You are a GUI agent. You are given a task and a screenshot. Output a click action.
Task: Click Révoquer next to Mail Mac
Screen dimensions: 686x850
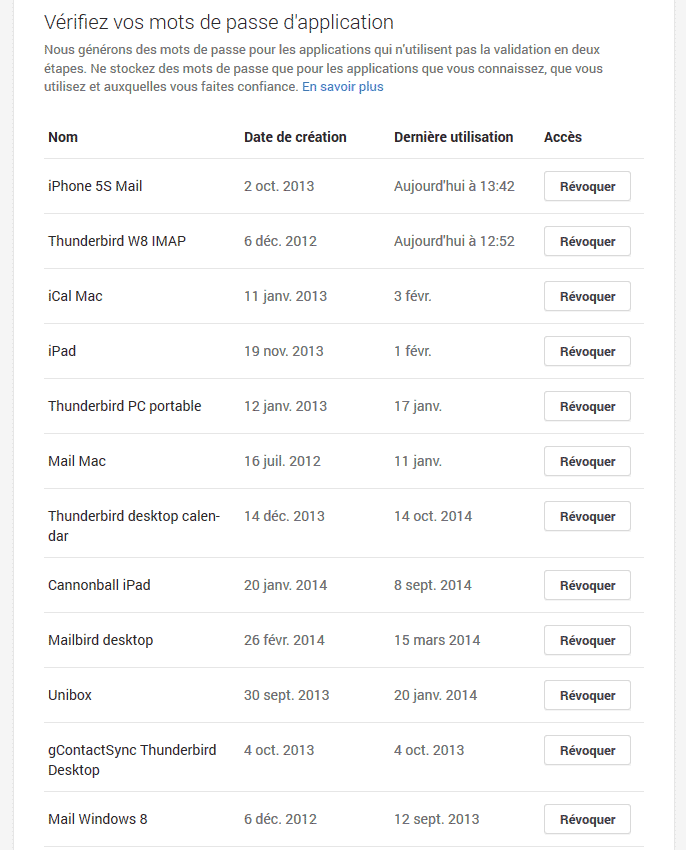[587, 461]
